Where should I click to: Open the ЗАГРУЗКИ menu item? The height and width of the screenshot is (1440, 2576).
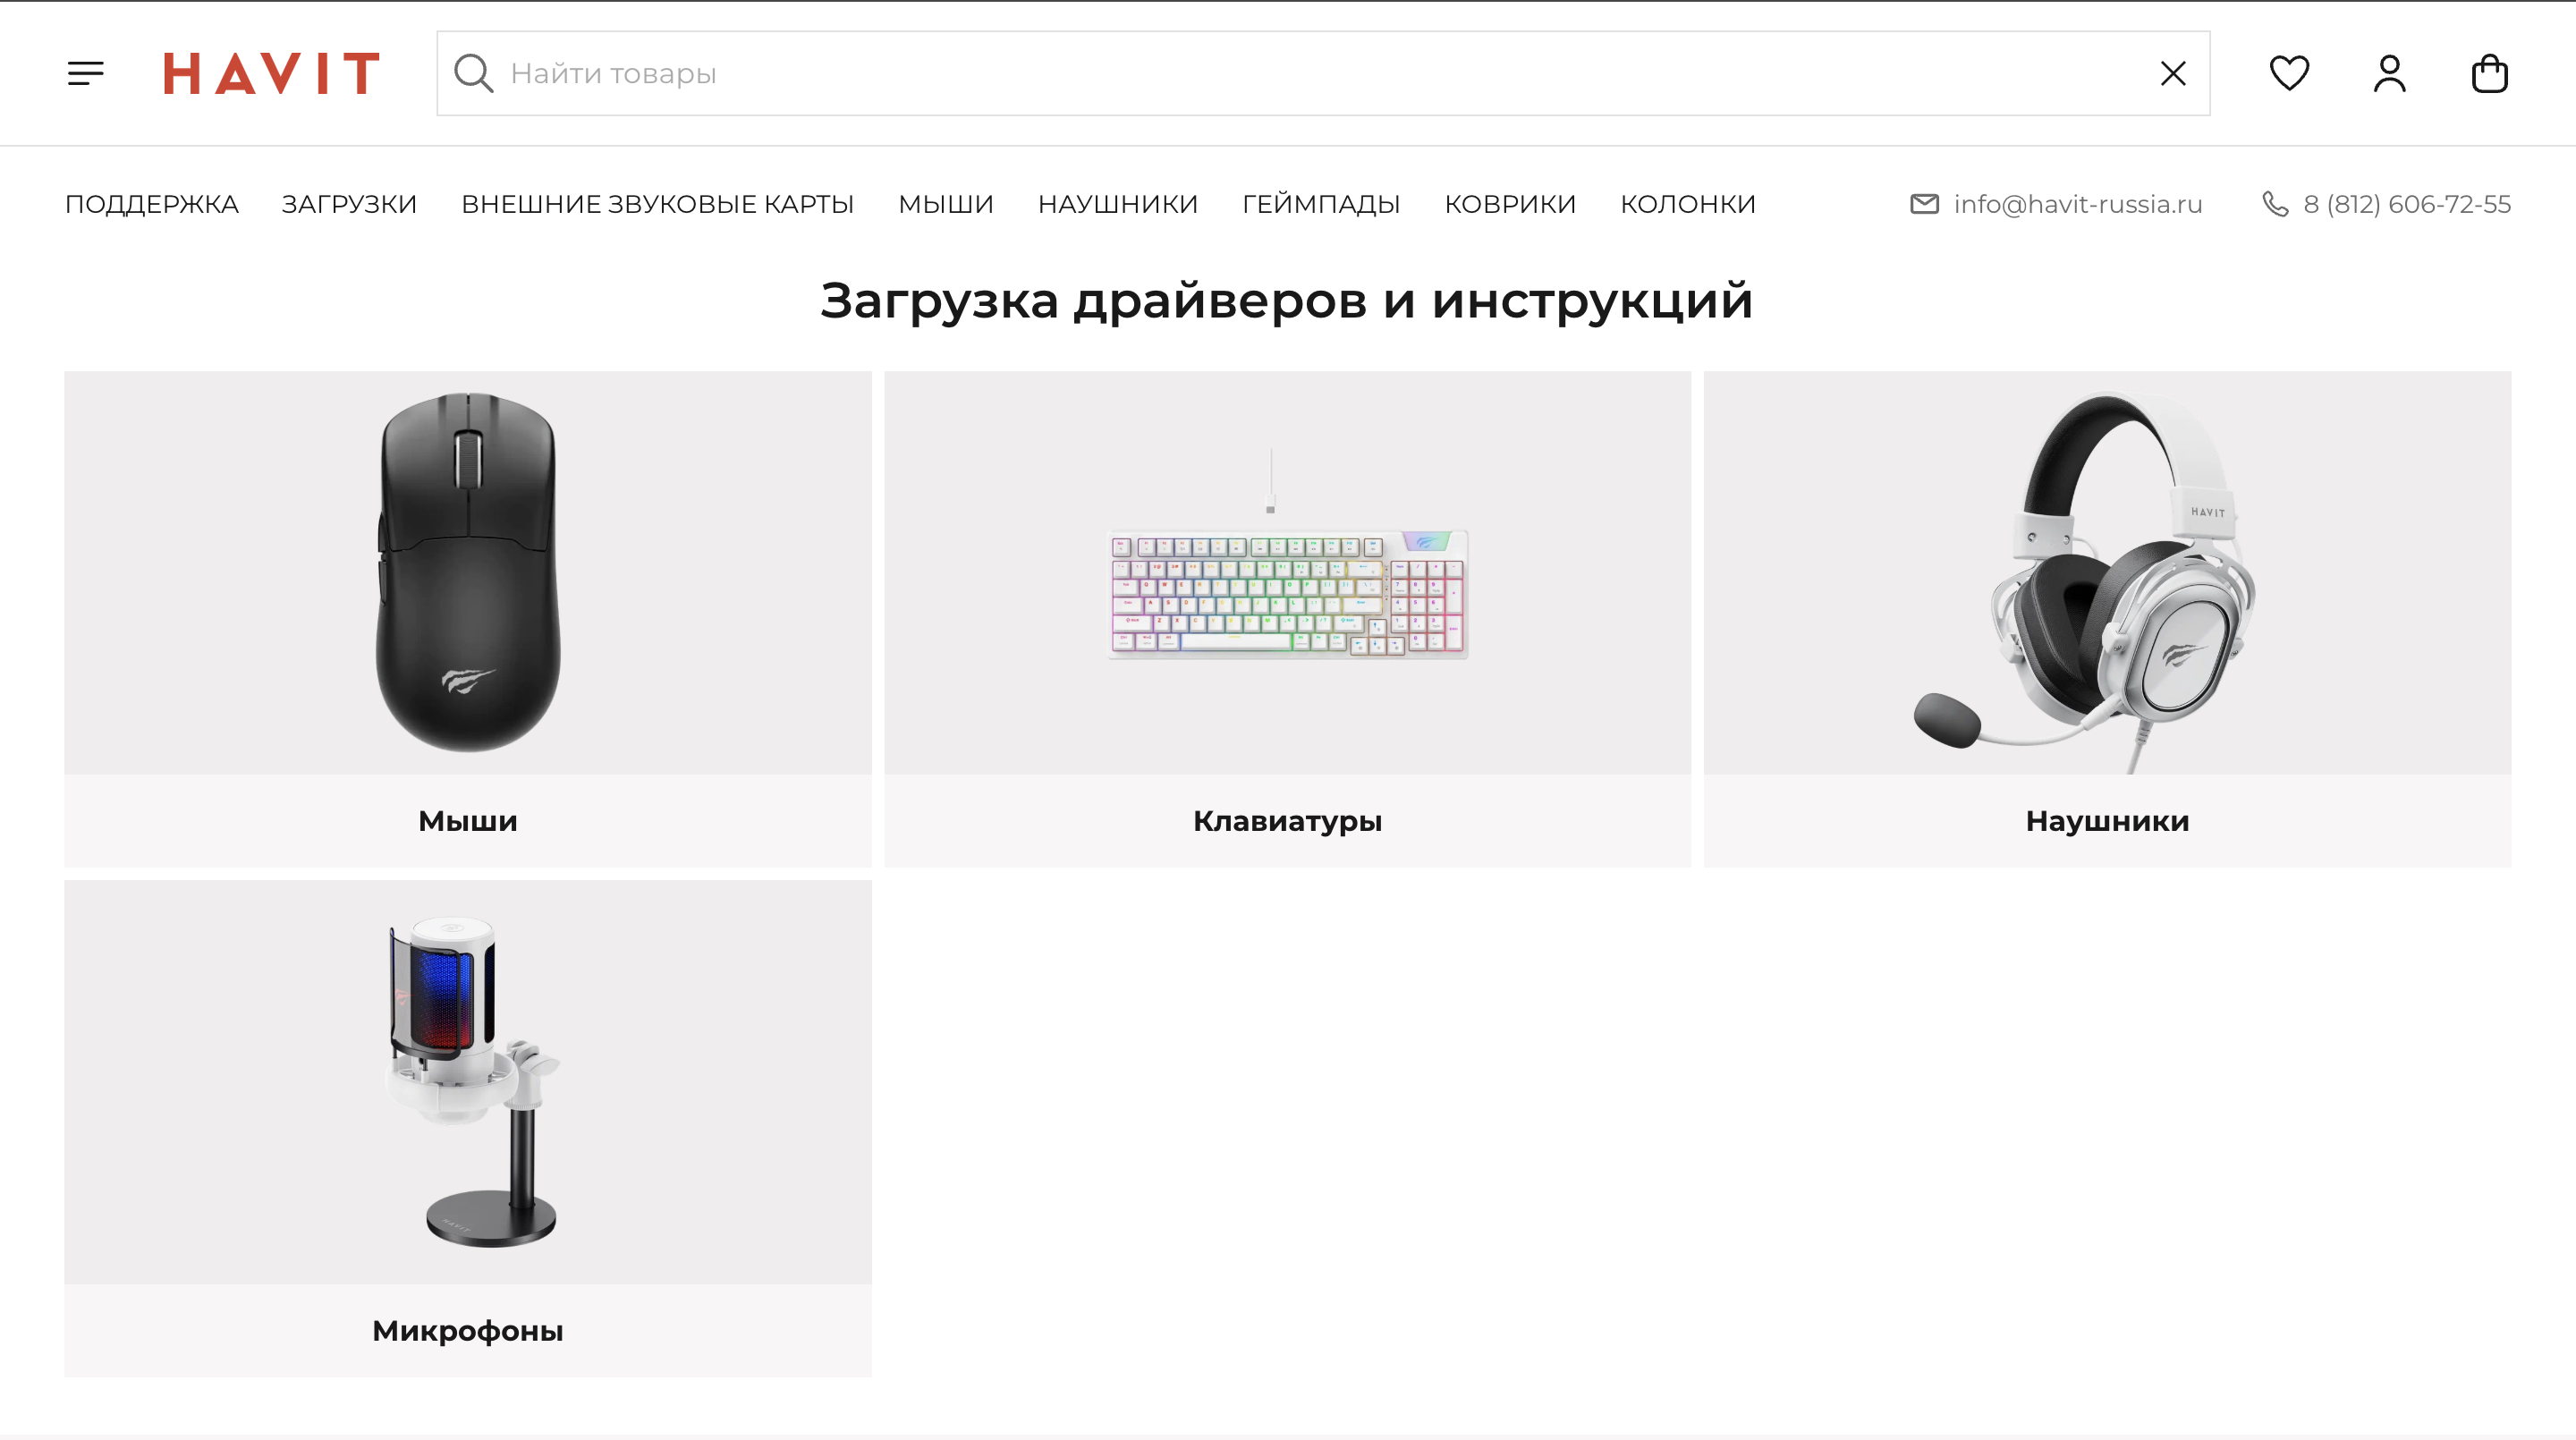point(349,204)
